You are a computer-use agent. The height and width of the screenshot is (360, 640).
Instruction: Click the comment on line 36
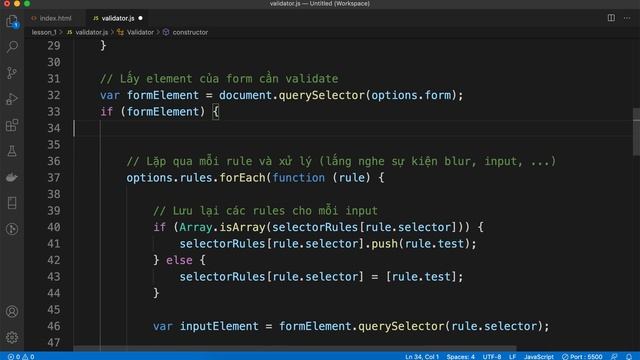click(341, 161)
